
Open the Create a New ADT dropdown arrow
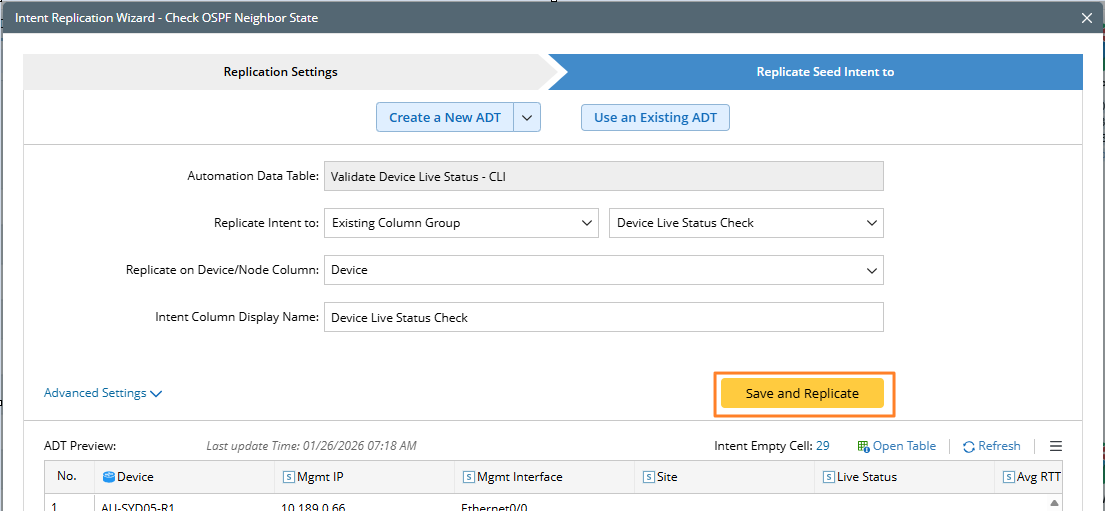[528, 117]
